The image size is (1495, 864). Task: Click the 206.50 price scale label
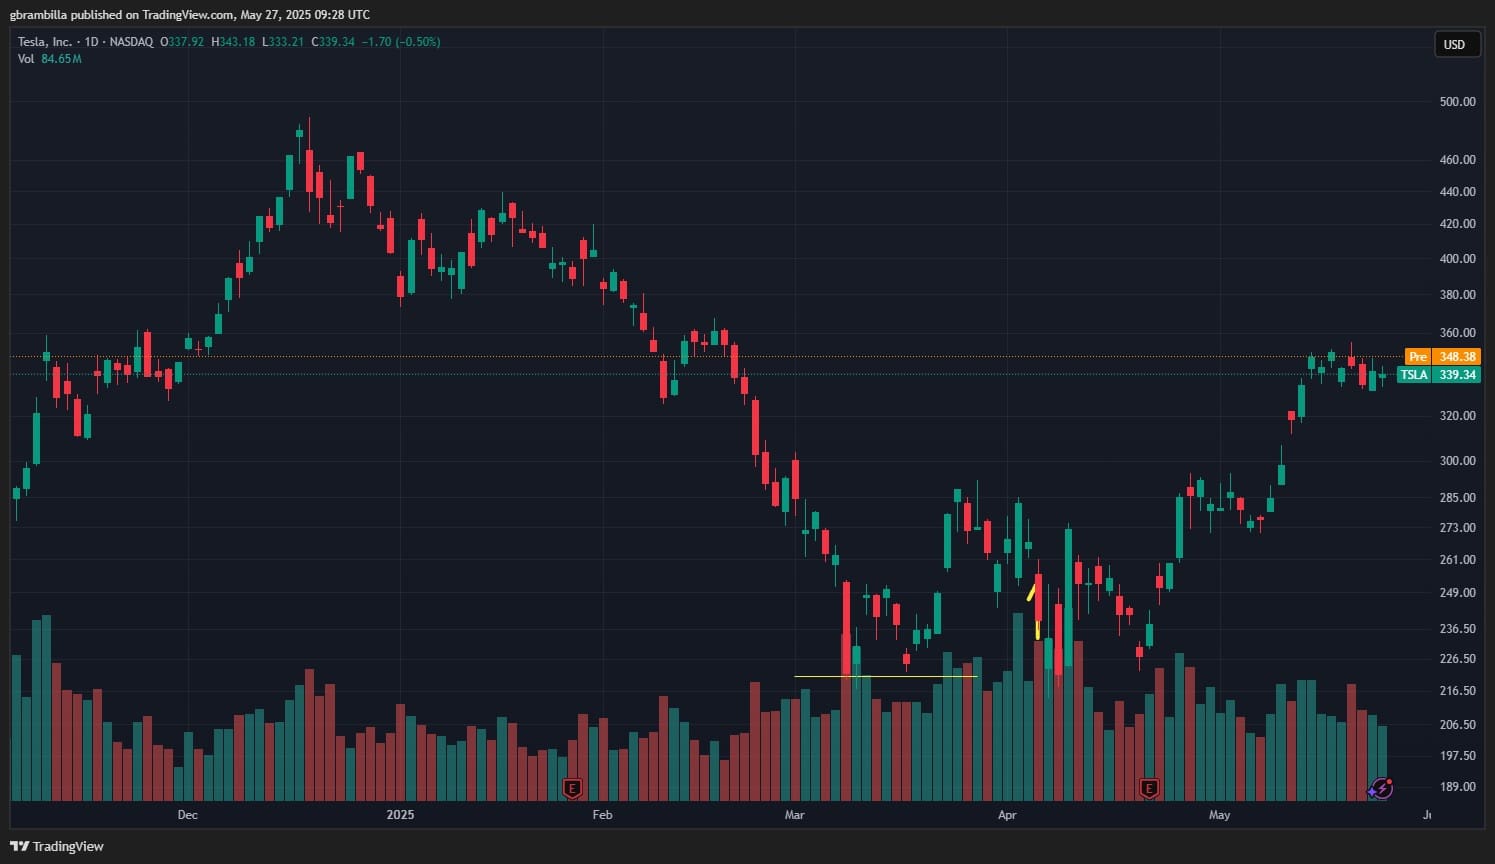[x=1457, y=725]
